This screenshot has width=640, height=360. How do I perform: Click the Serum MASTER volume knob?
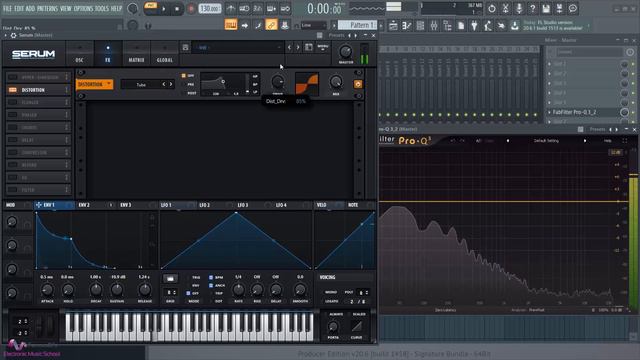346,51
